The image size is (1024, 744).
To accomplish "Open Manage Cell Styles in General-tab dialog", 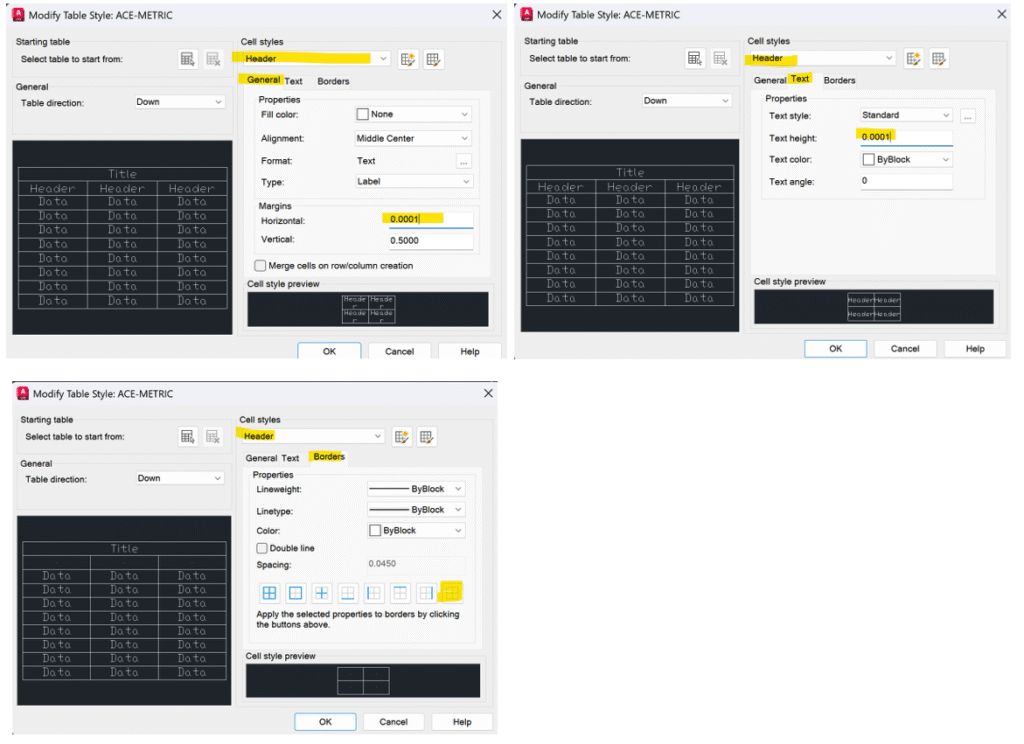I will [433, 59].
